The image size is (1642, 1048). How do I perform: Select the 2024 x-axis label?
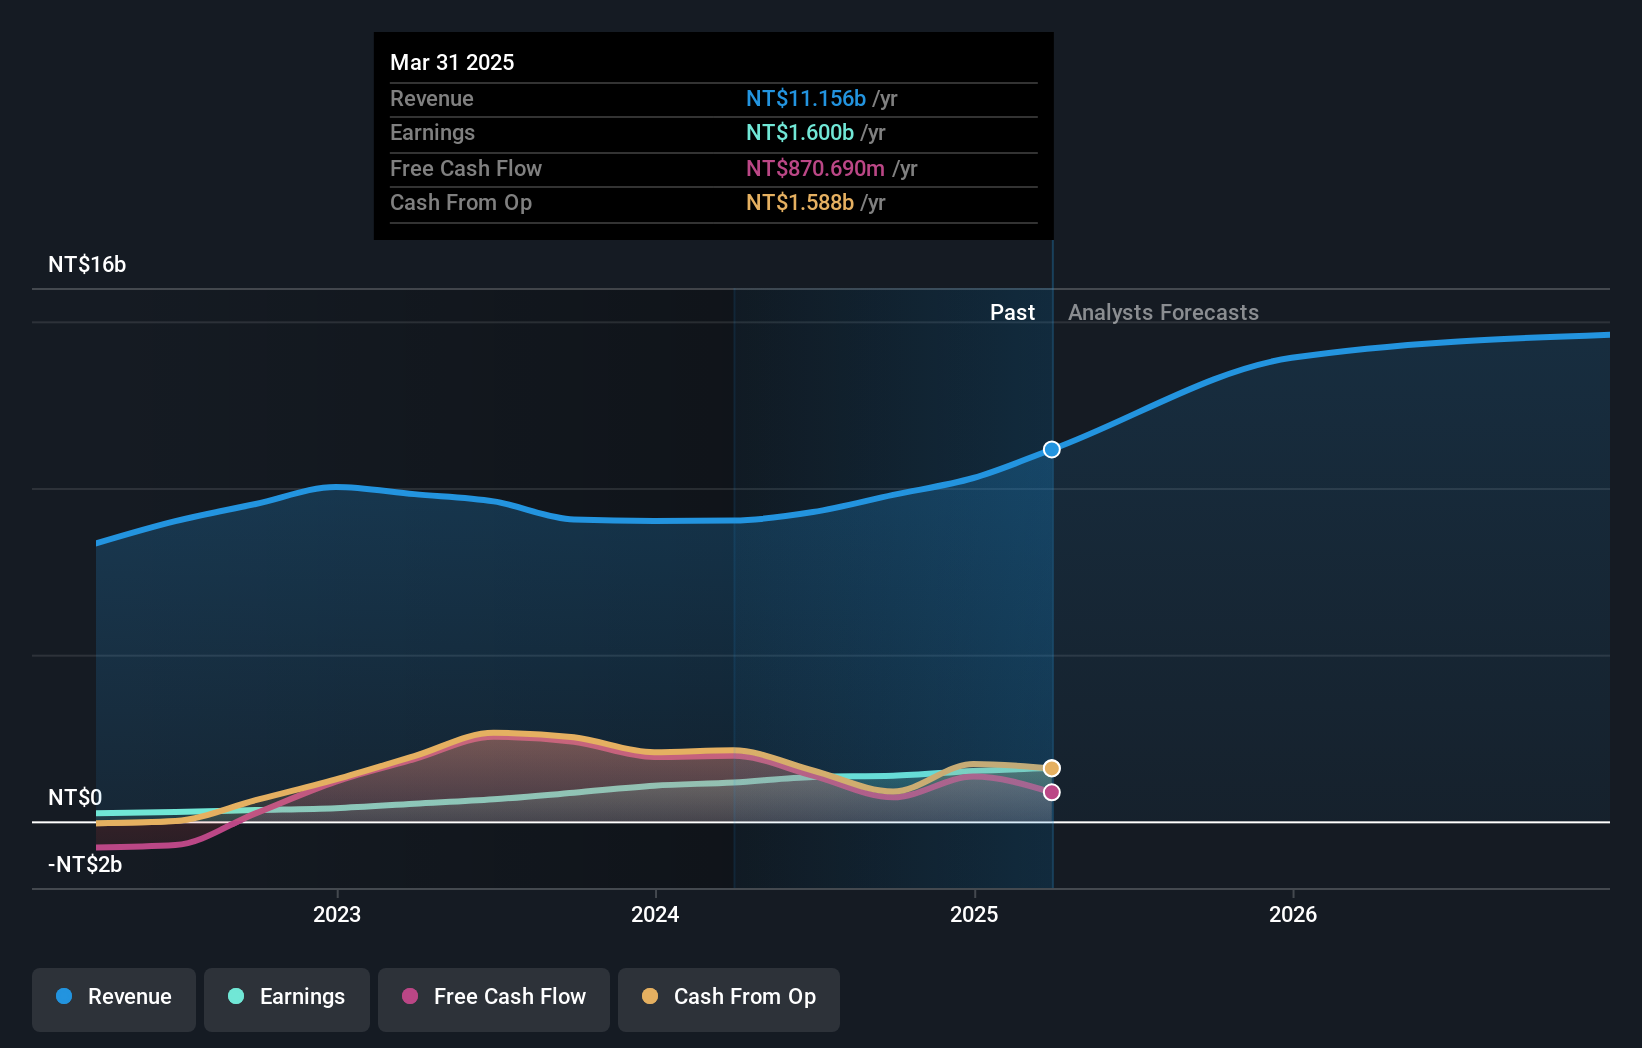pos(655,914)
